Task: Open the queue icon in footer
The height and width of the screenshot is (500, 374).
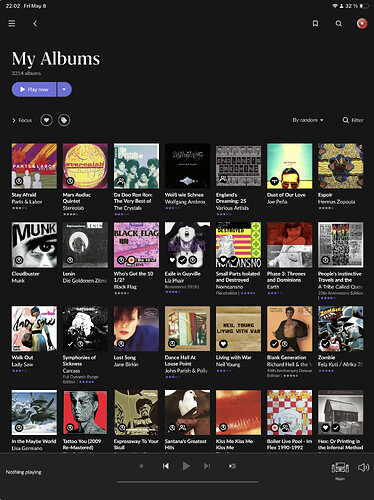Action: coord(232,466)
